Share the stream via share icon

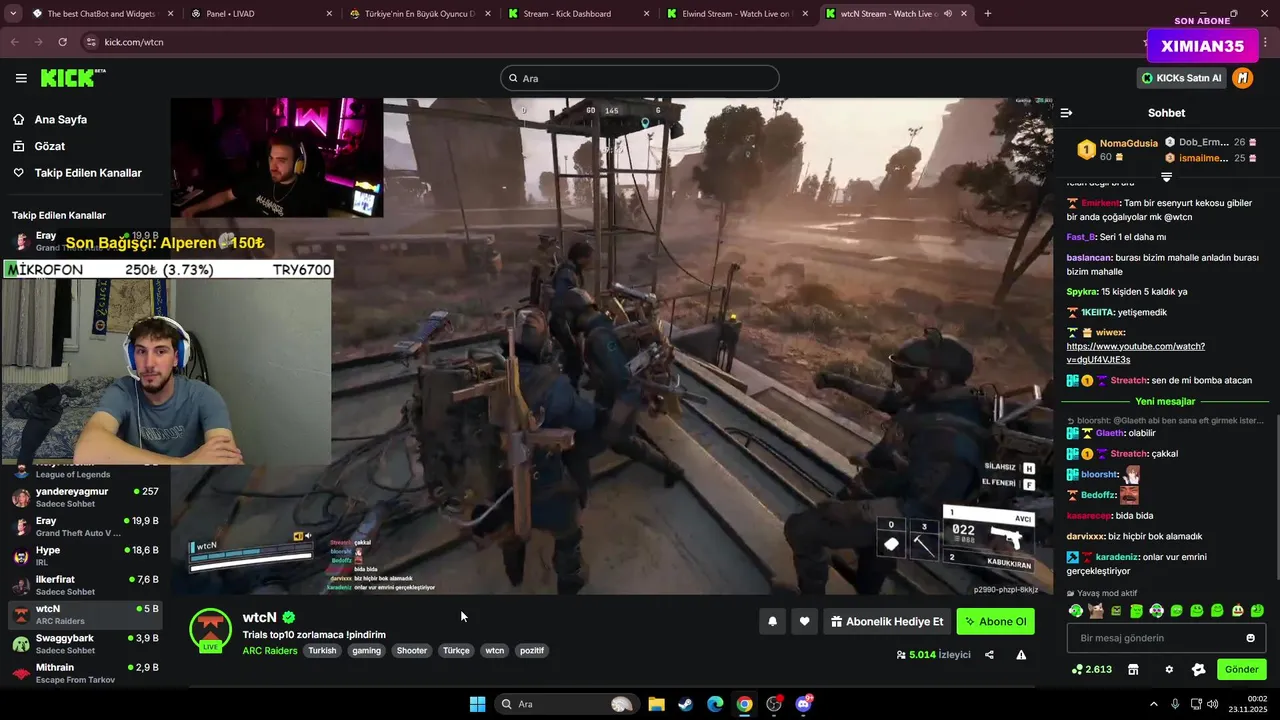point(989,655)
